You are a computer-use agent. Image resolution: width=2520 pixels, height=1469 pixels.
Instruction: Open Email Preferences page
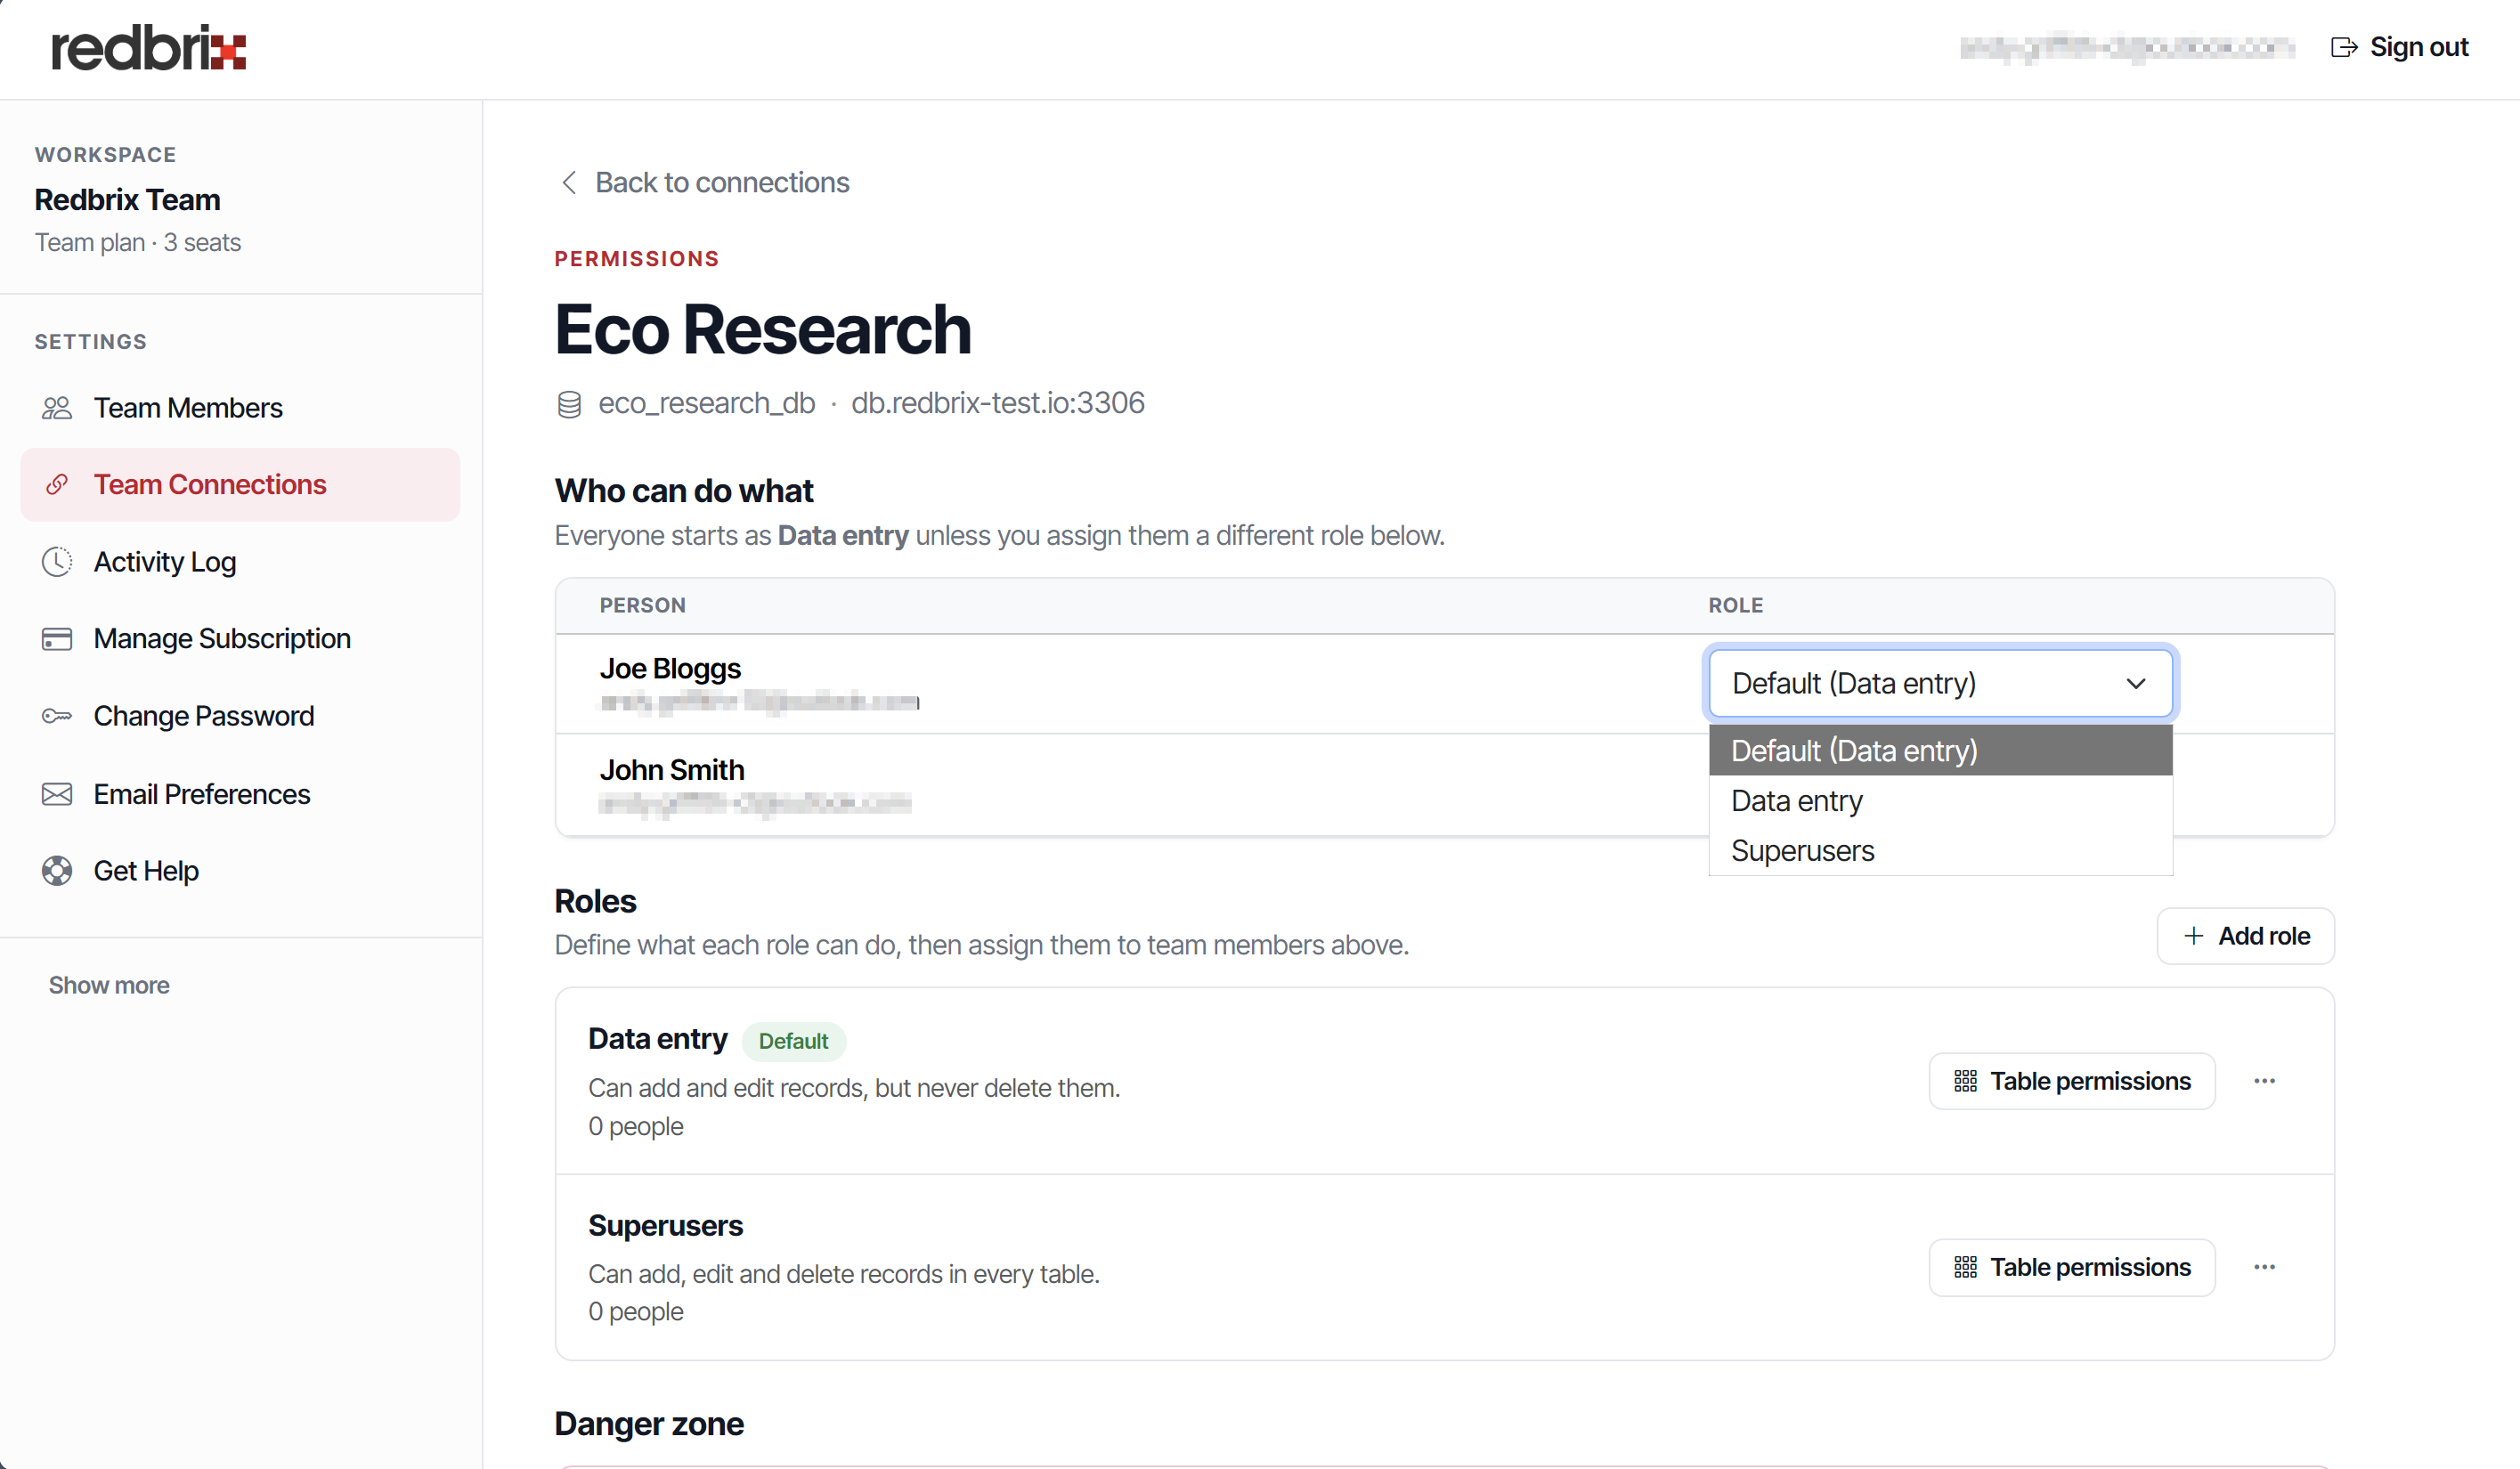pos(240,794)
